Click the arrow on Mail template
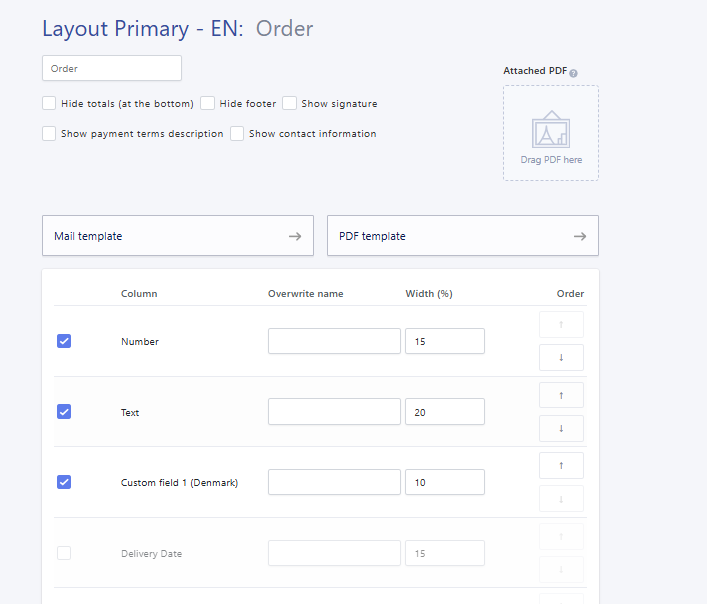 295,236
